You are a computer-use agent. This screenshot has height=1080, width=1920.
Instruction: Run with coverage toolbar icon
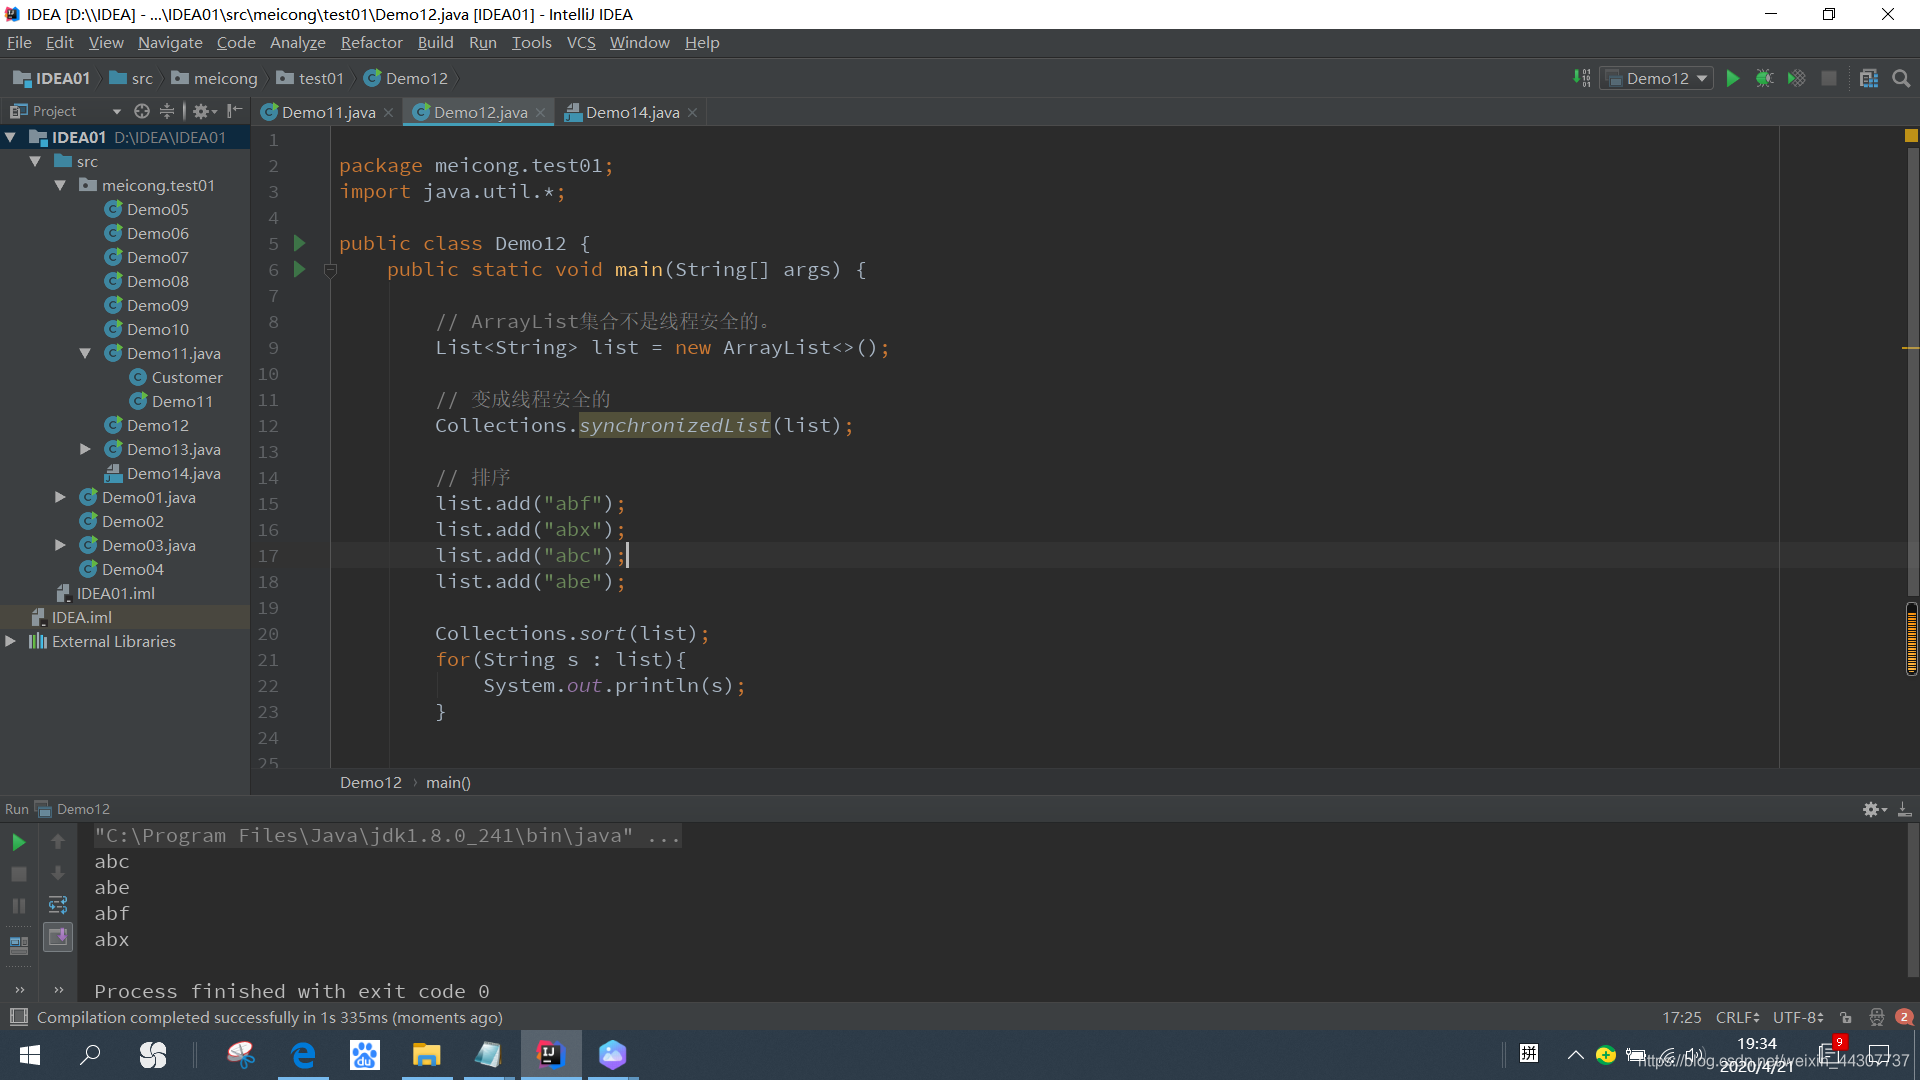[x=1797, y=78]
